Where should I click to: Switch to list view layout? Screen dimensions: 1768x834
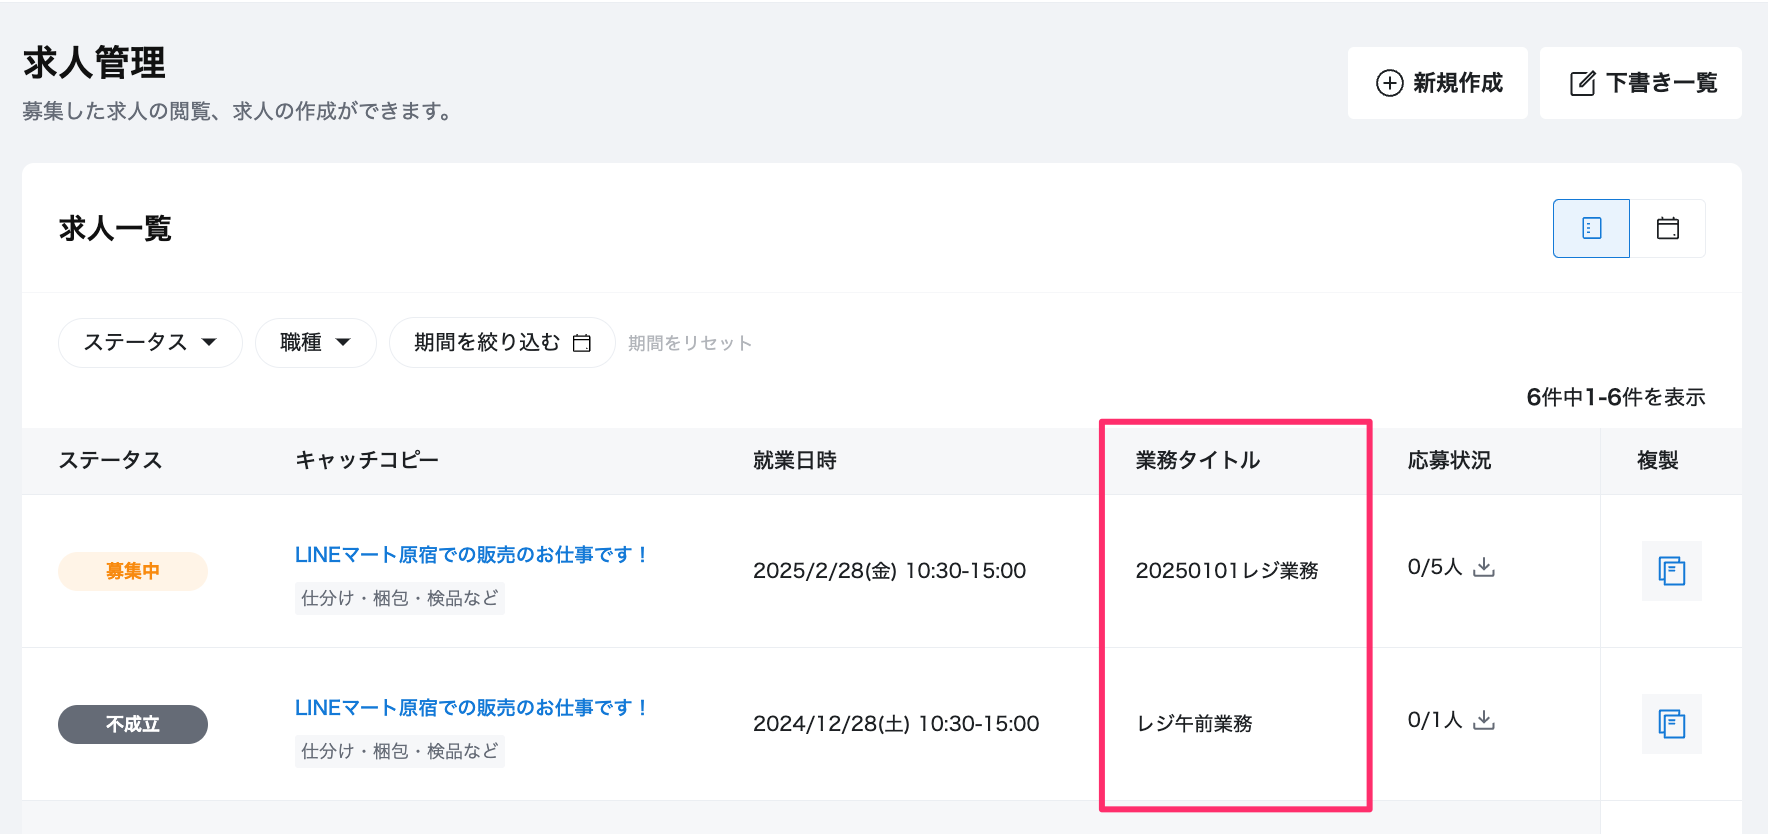[1591, 228]
